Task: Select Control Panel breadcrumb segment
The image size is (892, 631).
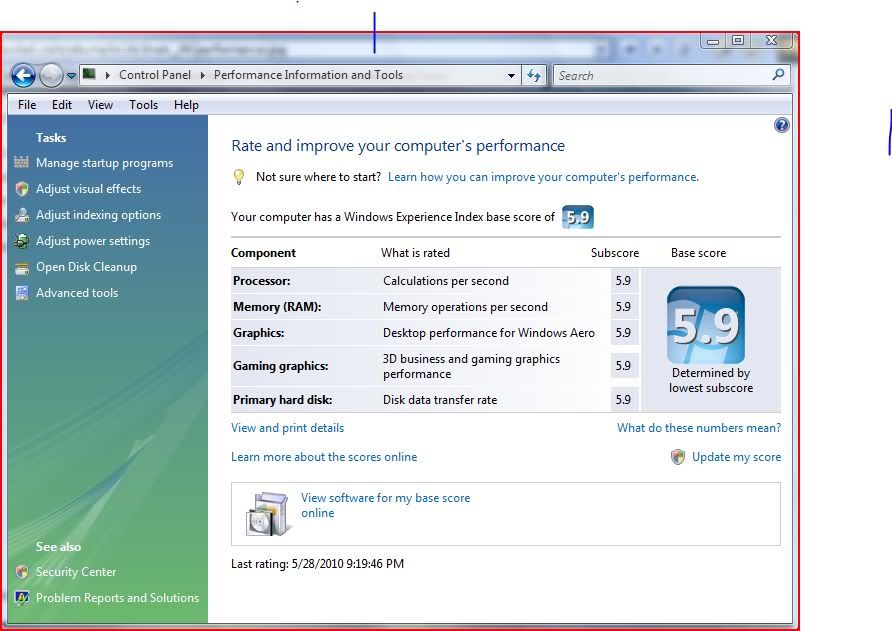Action: 155,75
